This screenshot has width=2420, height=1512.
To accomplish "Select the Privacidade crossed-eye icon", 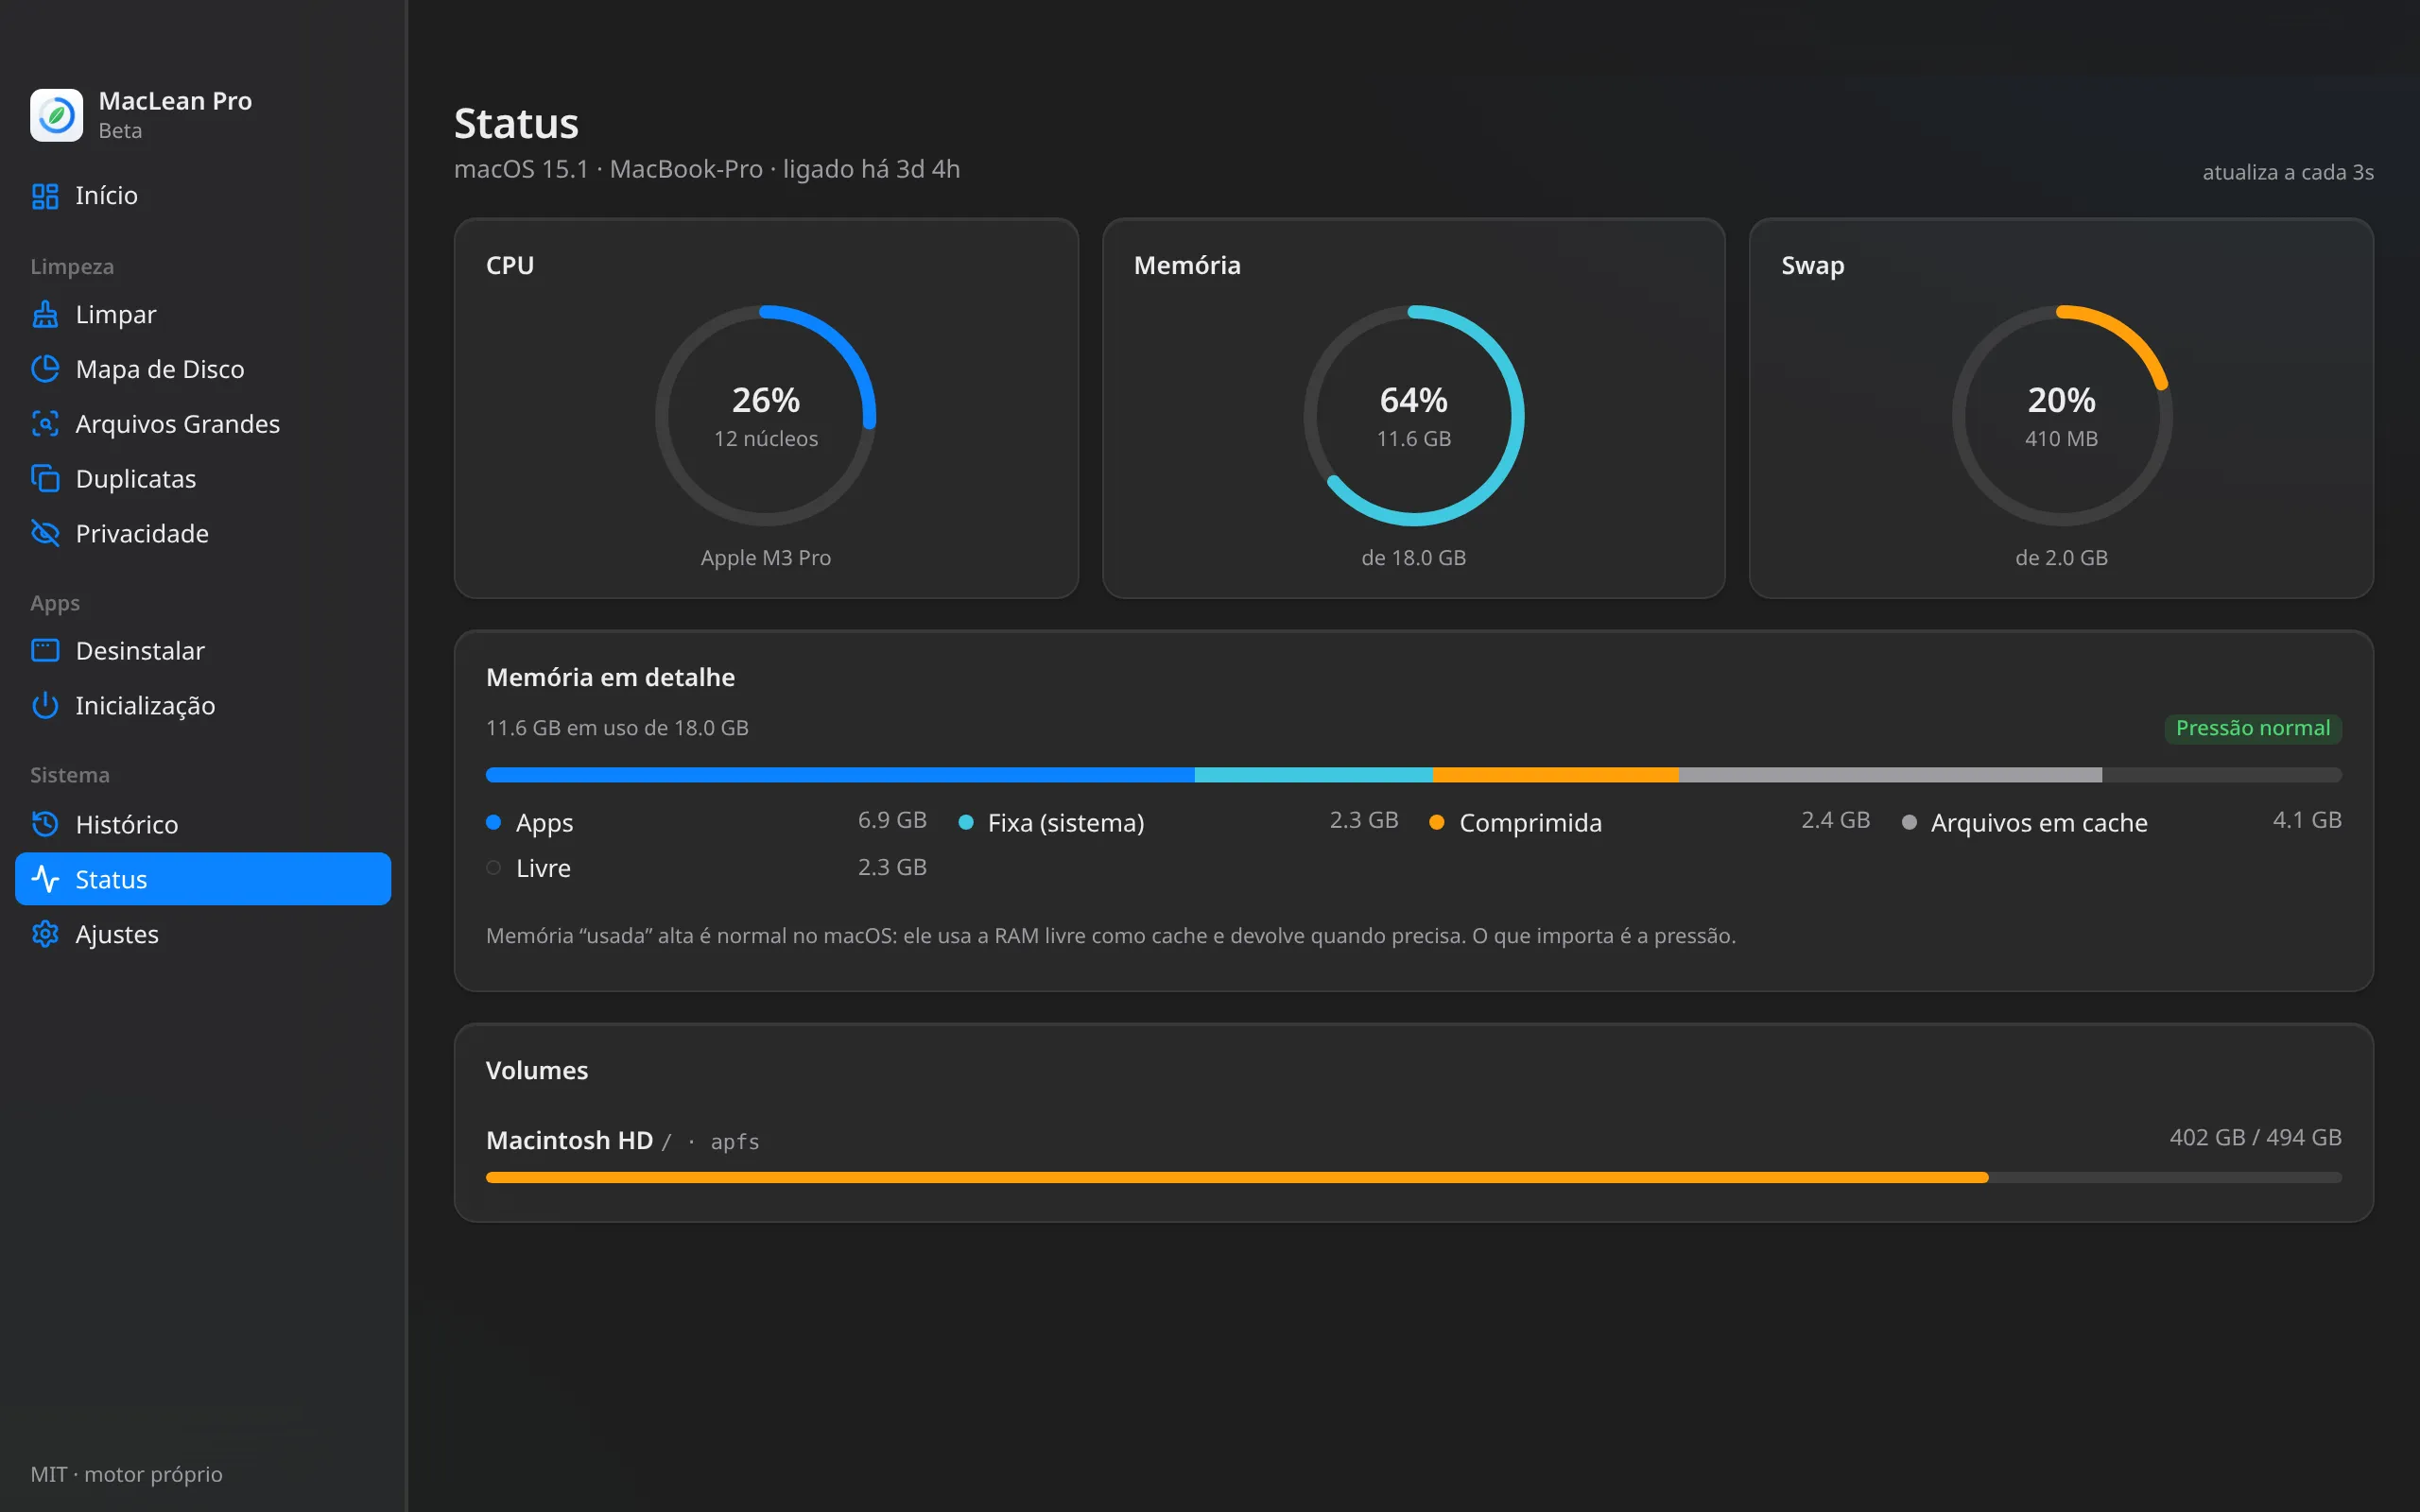I will point(45,533).
